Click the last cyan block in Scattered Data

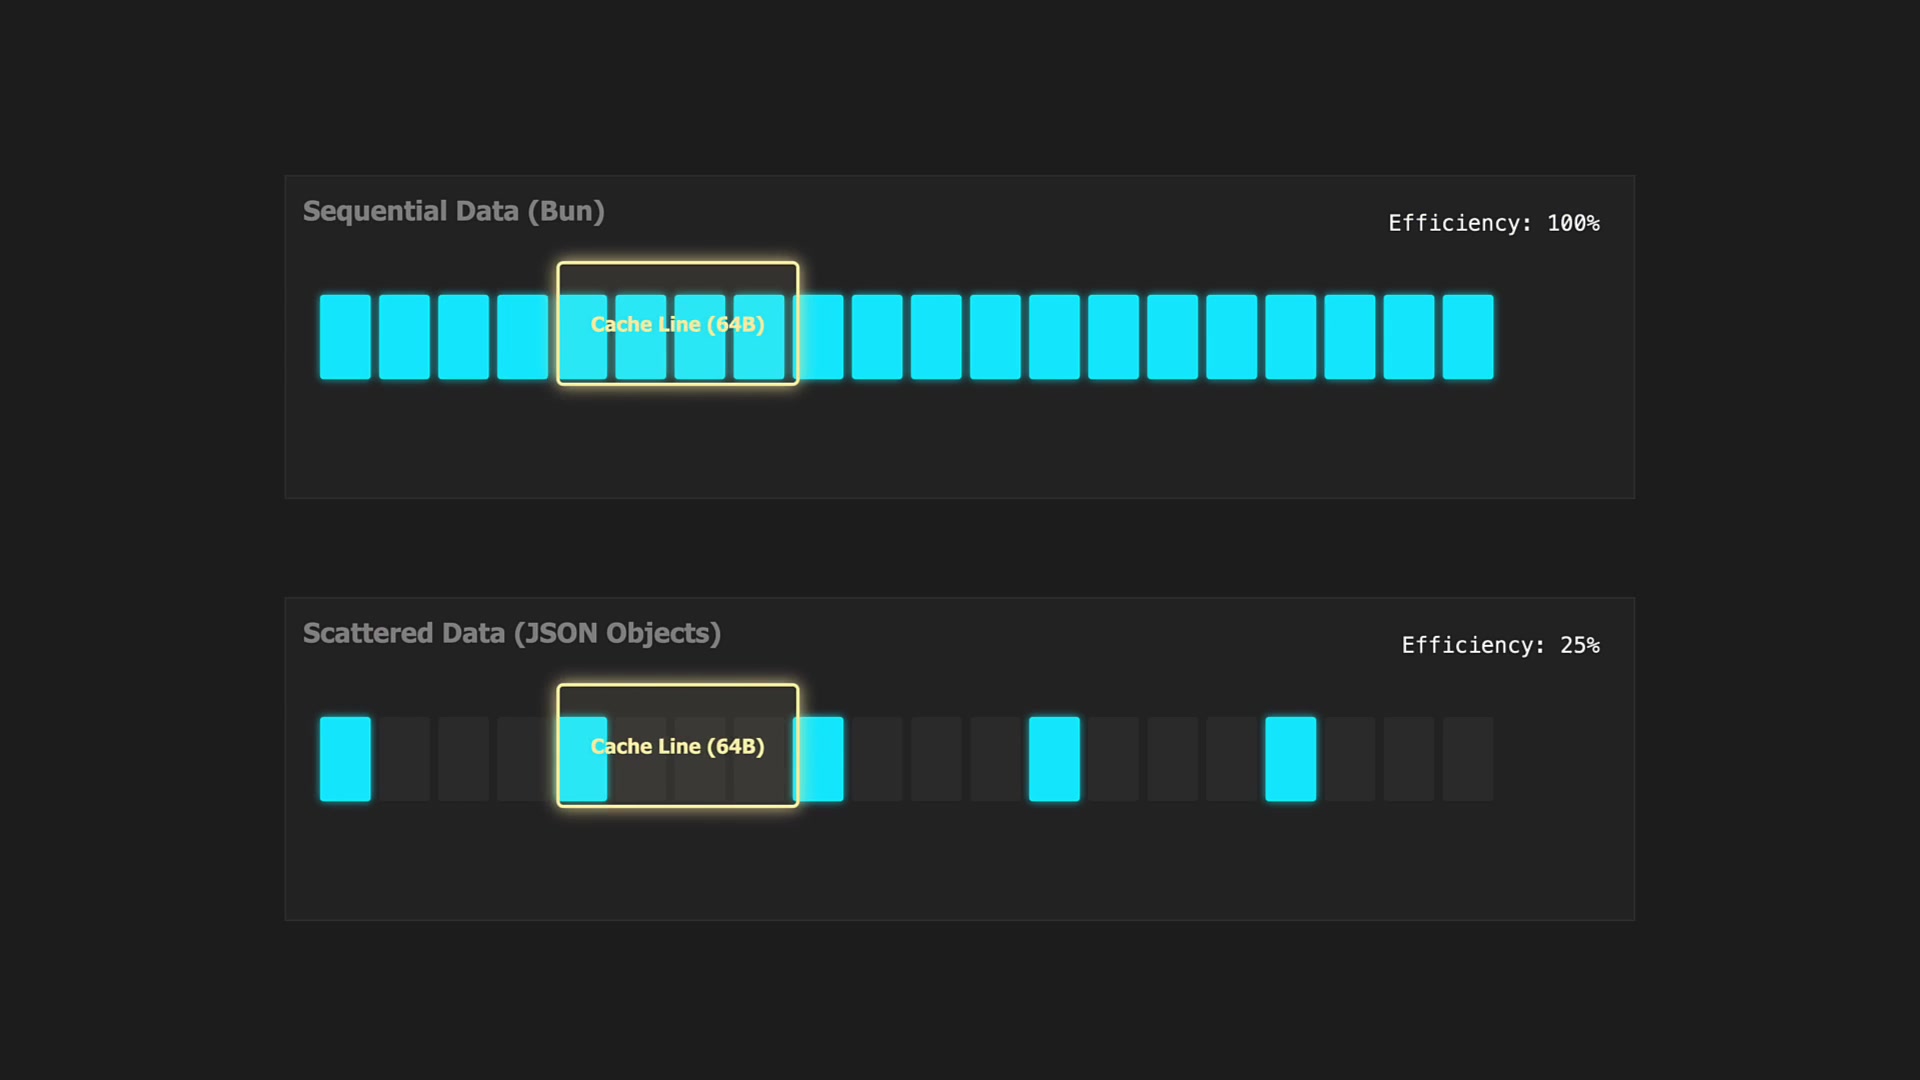pyautogui.click(x=1290, y=758)
